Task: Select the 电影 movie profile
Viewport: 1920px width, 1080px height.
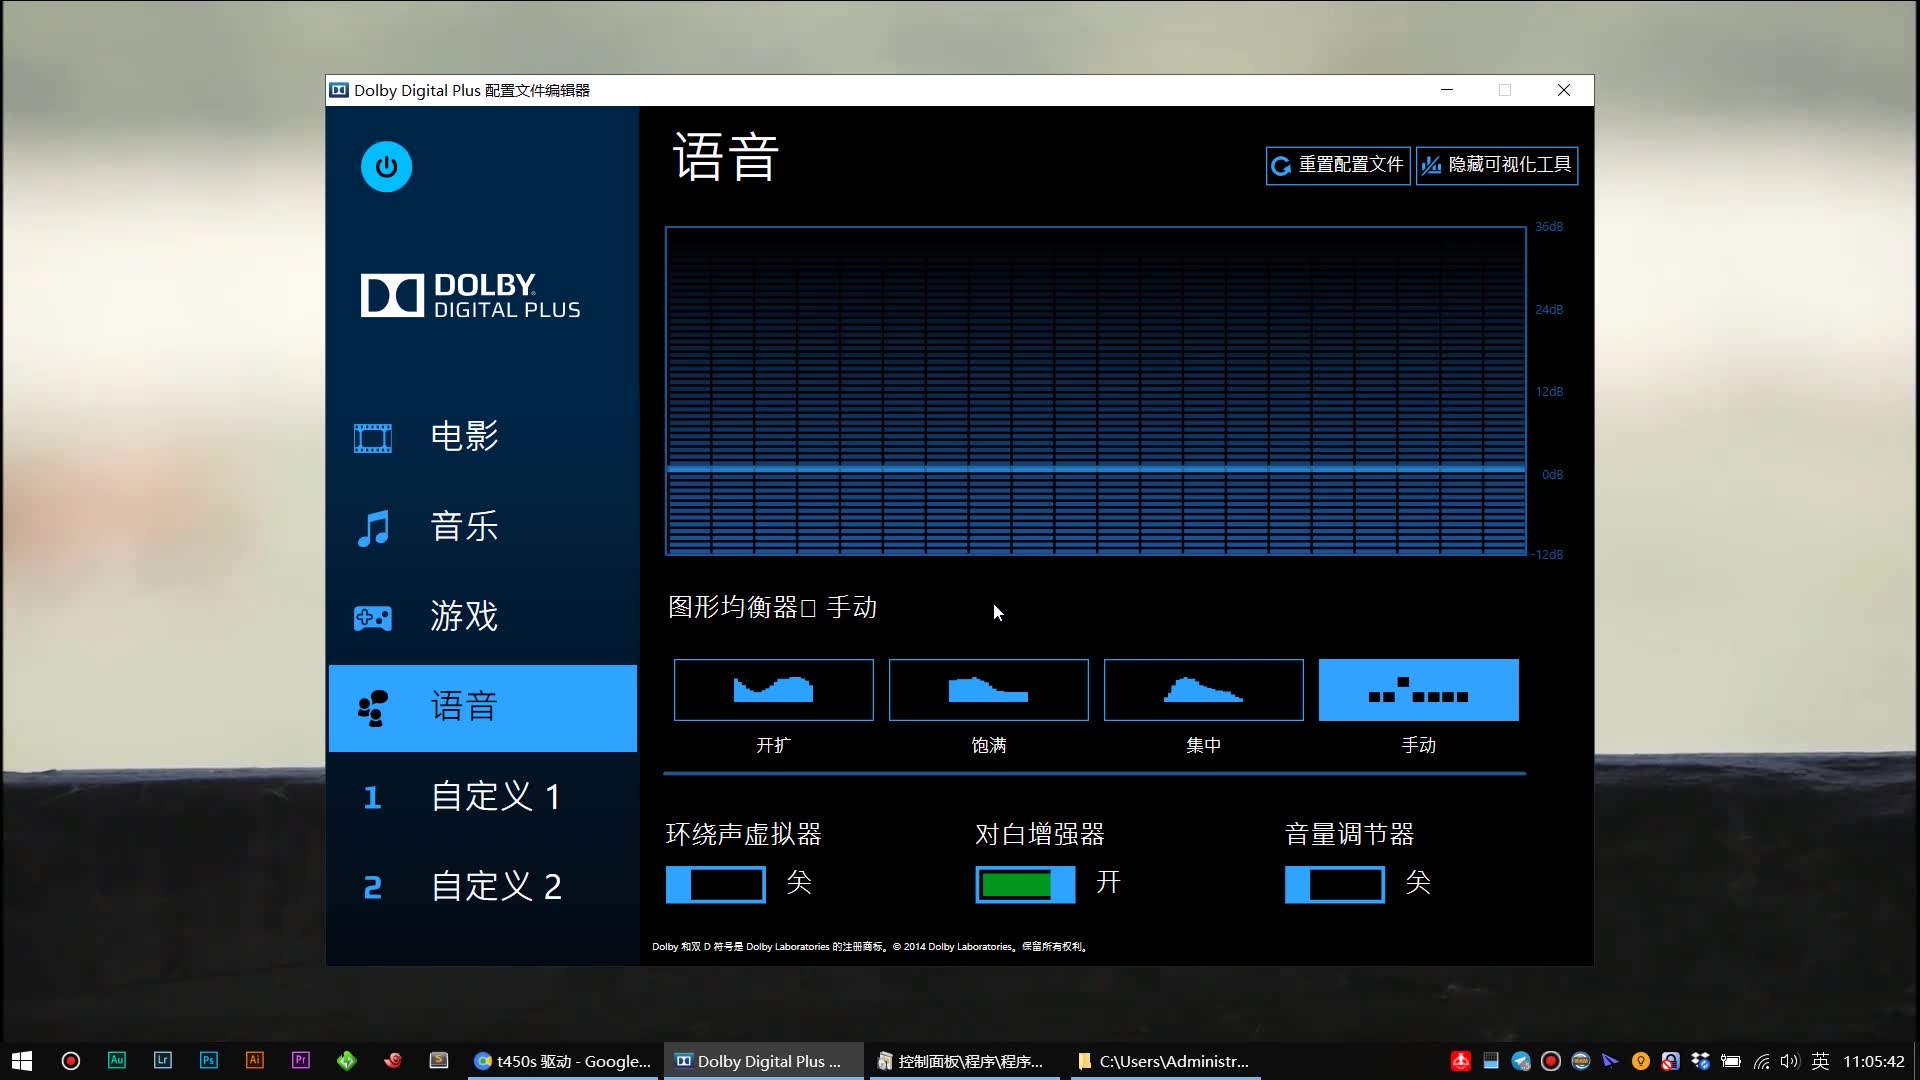Action: click(482, 437)
